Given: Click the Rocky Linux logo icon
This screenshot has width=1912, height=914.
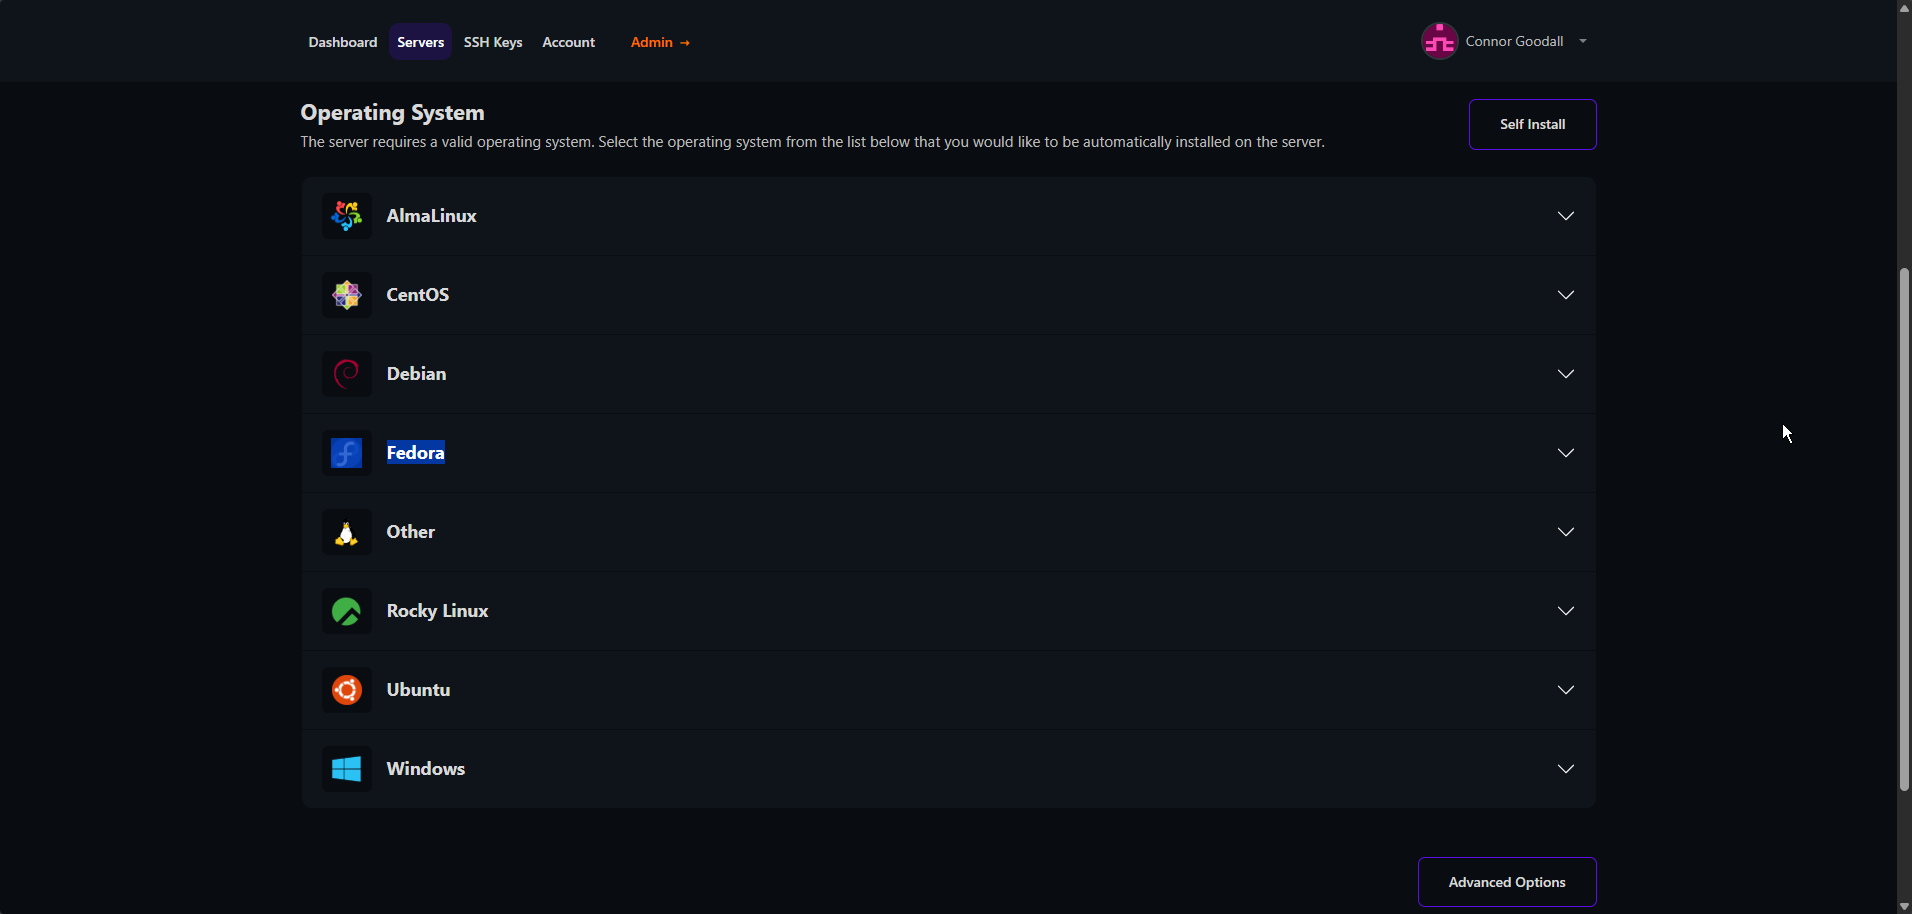Looking at the screenshot, I should pyautogui.click(x=346, y=611).
